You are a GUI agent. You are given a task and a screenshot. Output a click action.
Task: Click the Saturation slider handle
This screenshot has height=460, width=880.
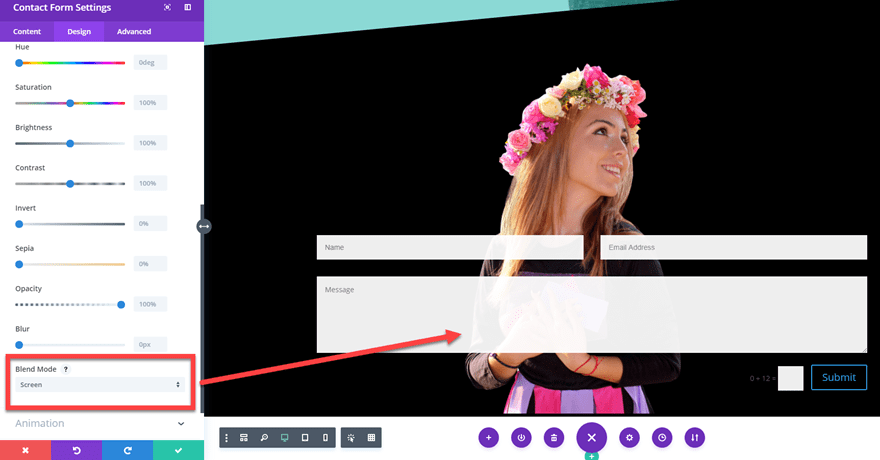coord(70,103)
